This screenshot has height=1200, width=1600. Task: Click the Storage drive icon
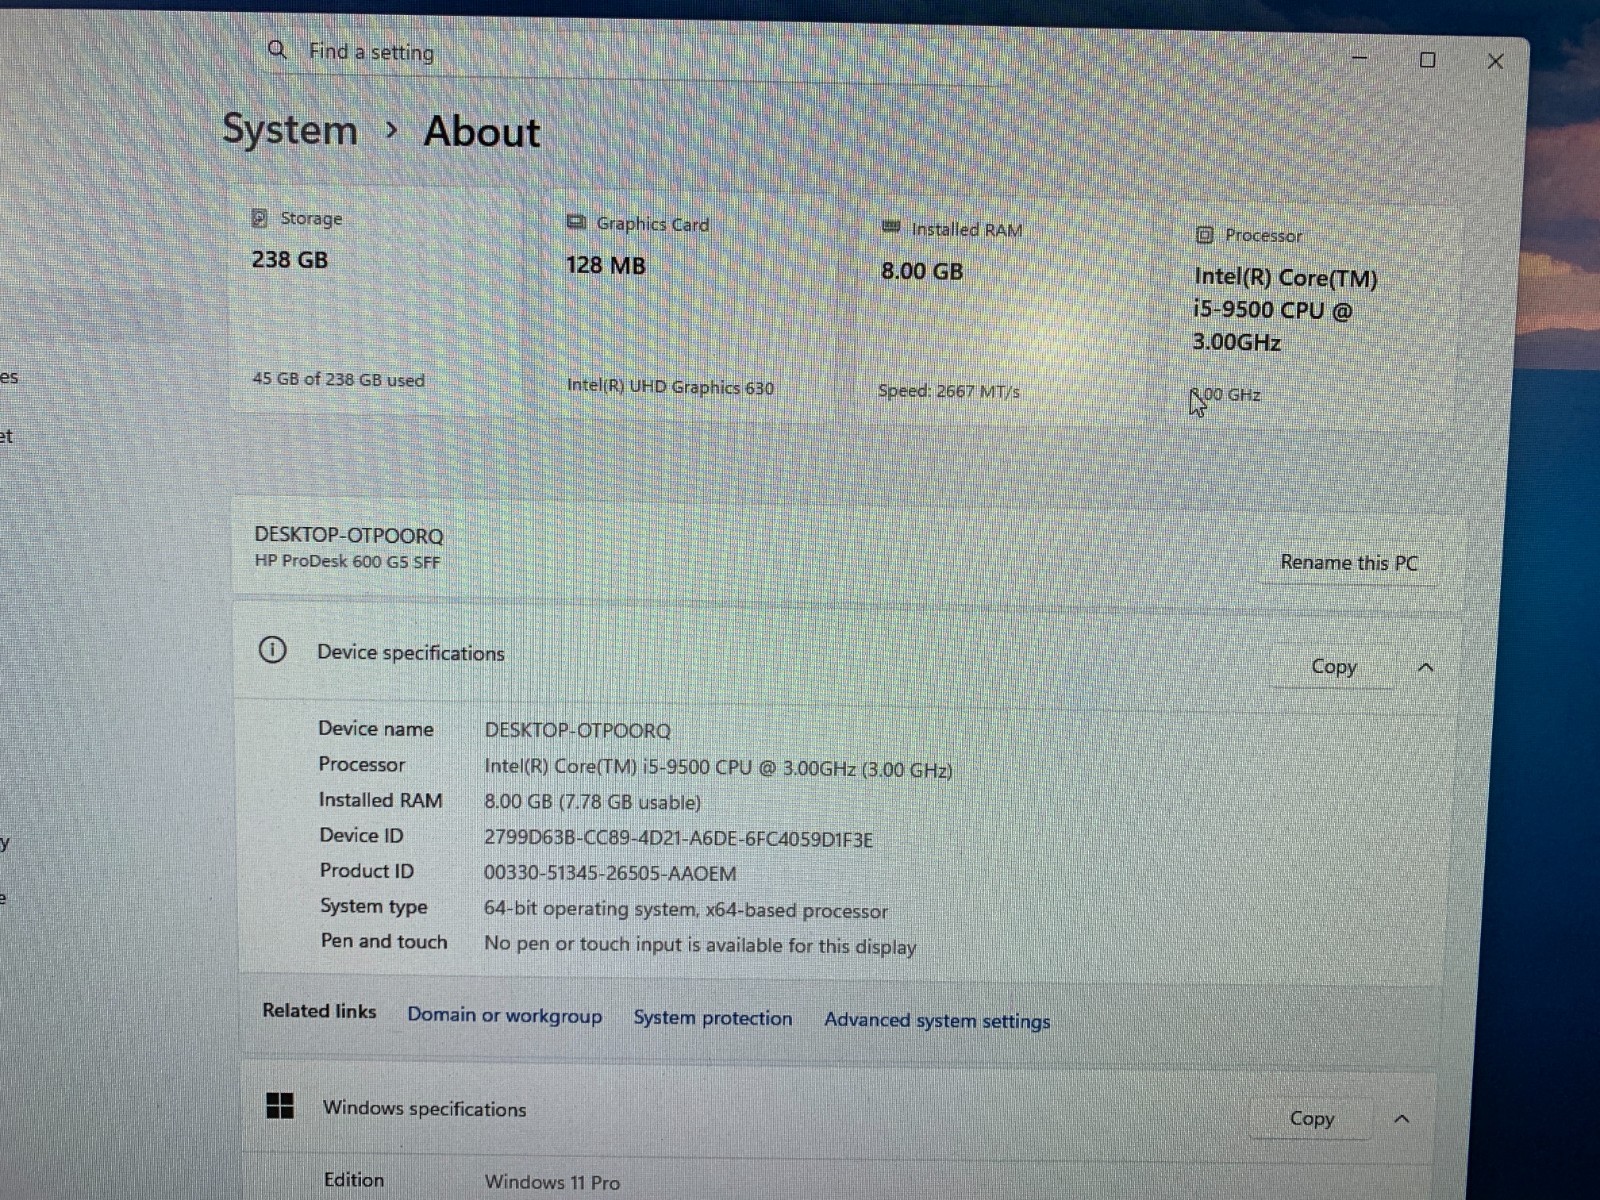pyautogui.click(x=260, y=218)
